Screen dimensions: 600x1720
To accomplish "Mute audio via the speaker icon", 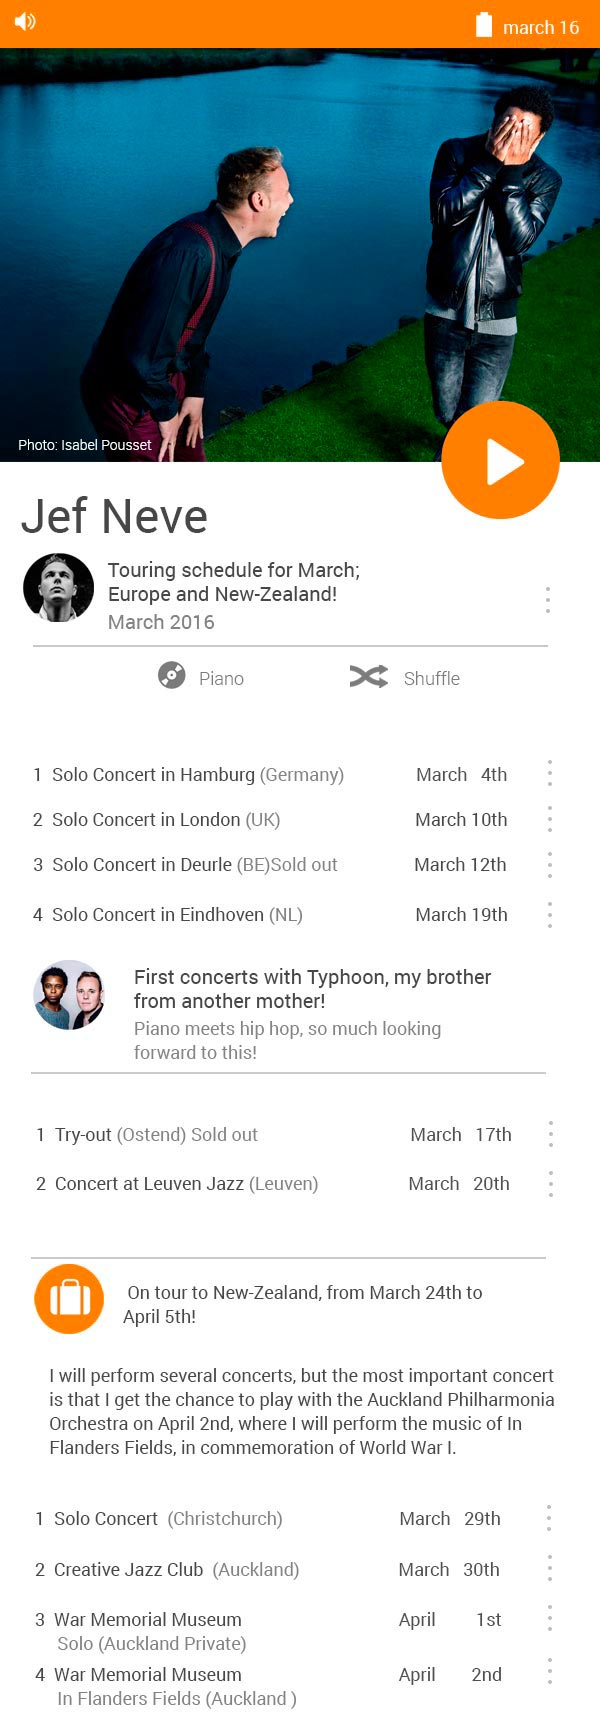I will (25, 21).
